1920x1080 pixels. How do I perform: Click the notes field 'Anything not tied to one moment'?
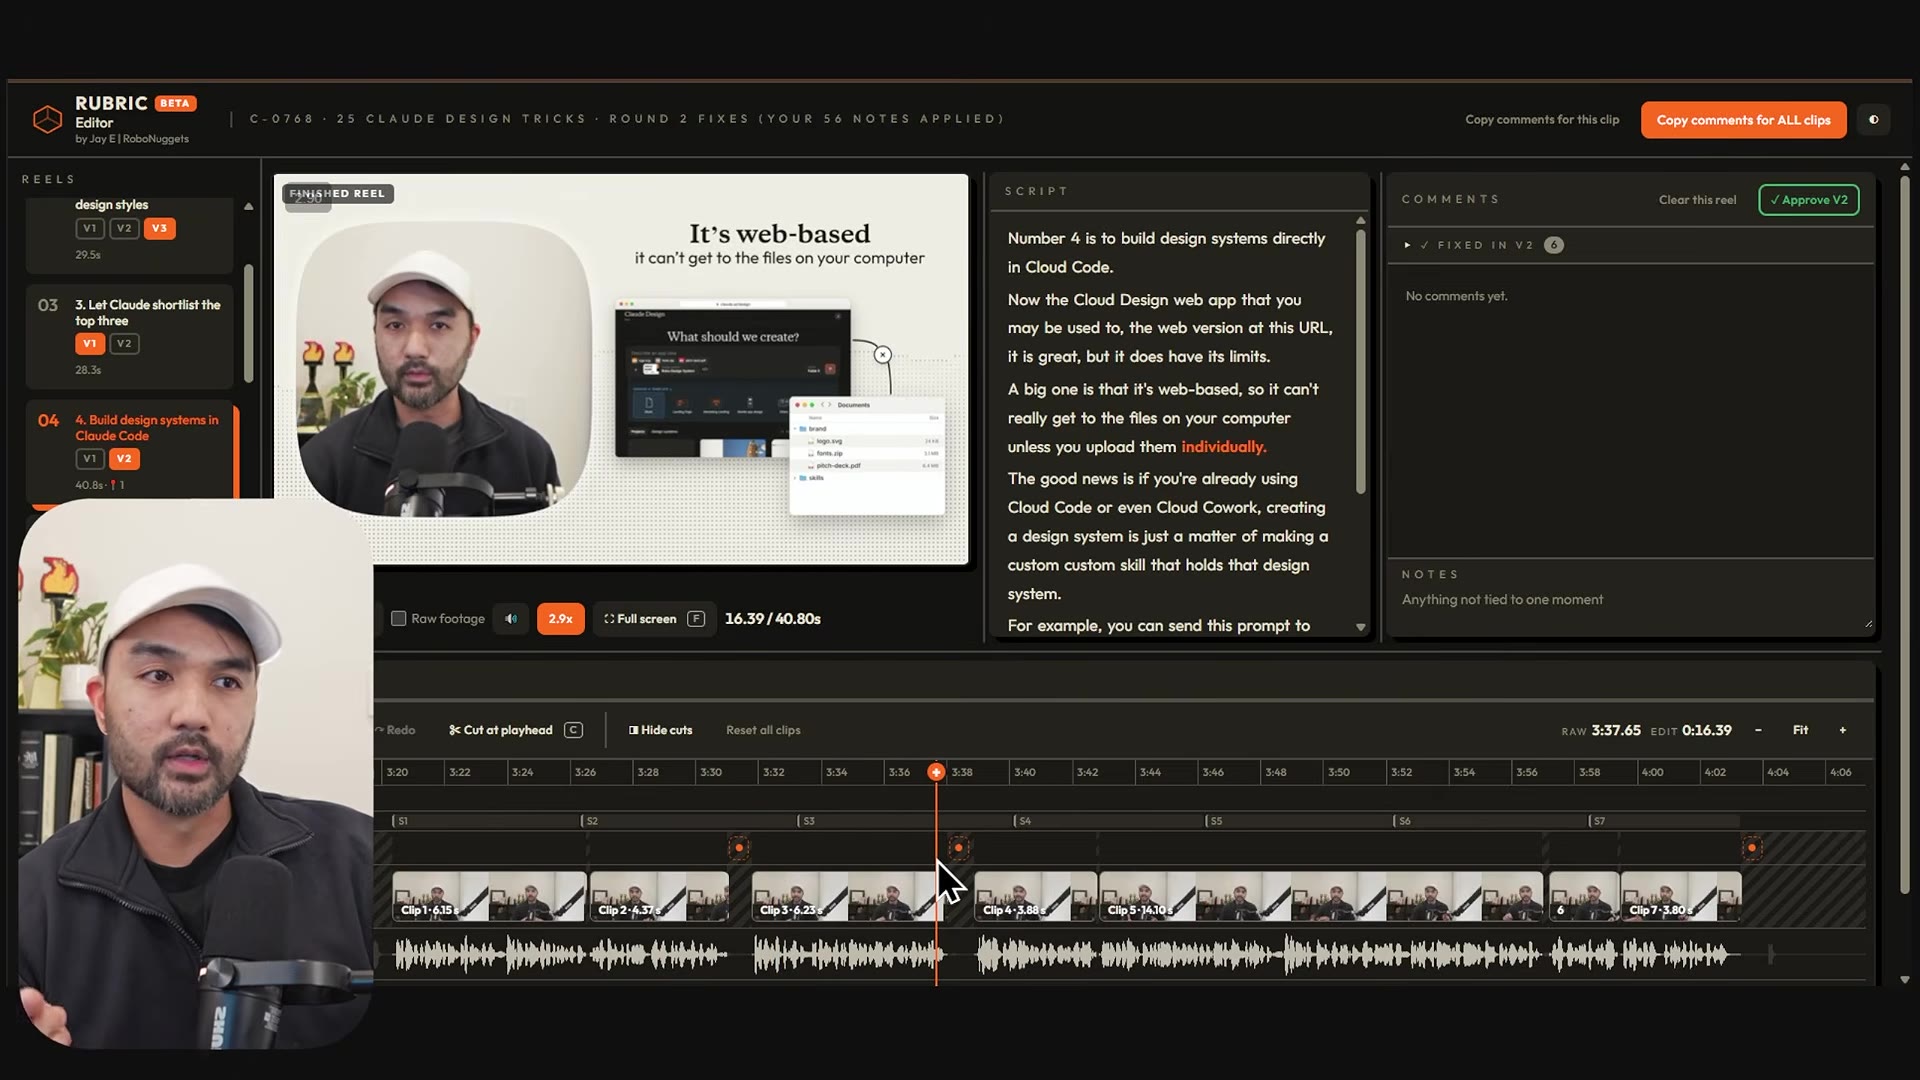(x=1630, y=600)
